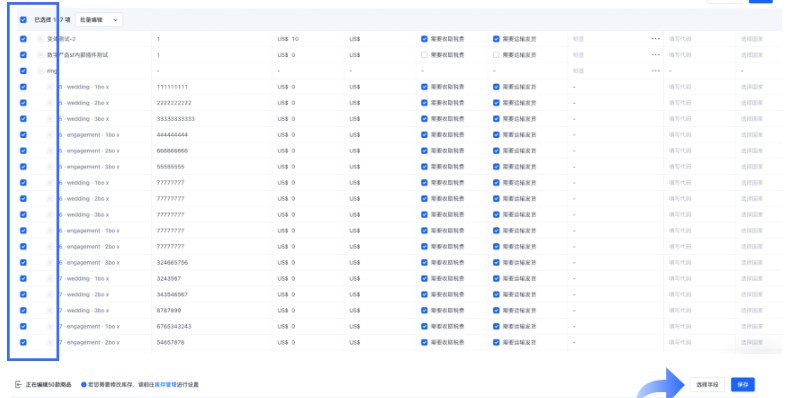Click the SKU cell 3243567
Screen dimensions: 789x398
click(169, 279)
